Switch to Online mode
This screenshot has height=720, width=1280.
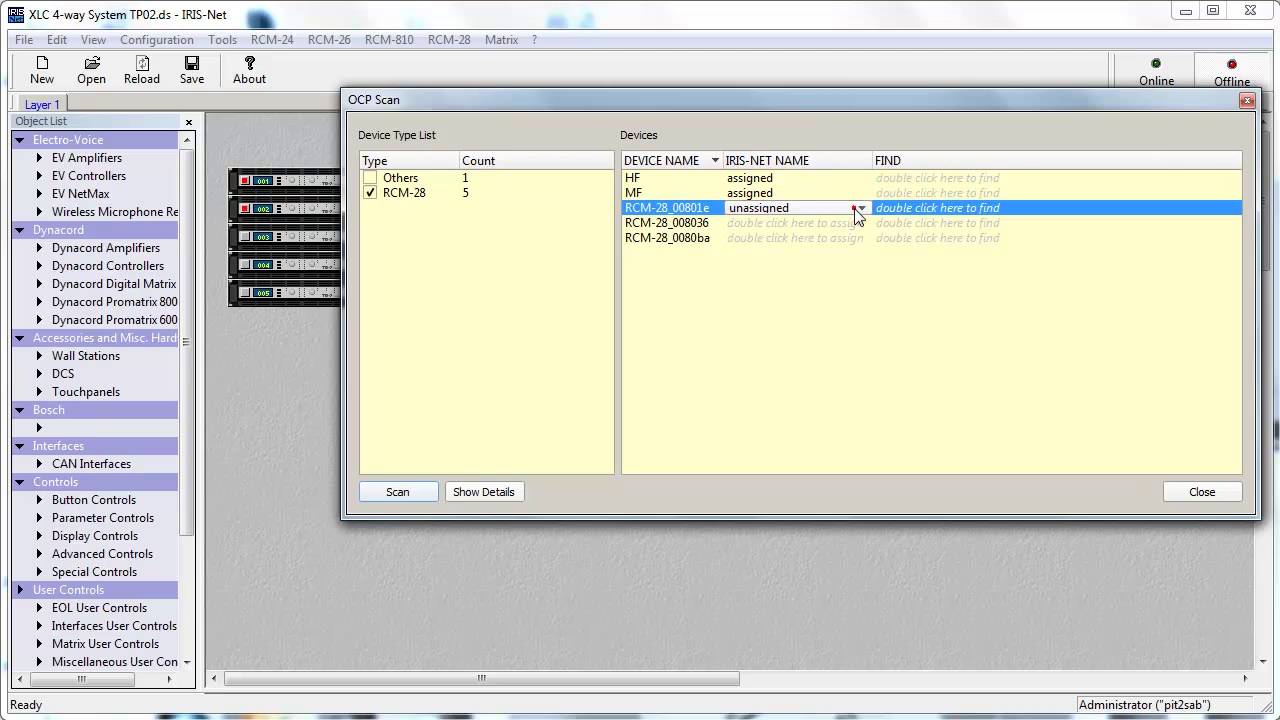1156,72
